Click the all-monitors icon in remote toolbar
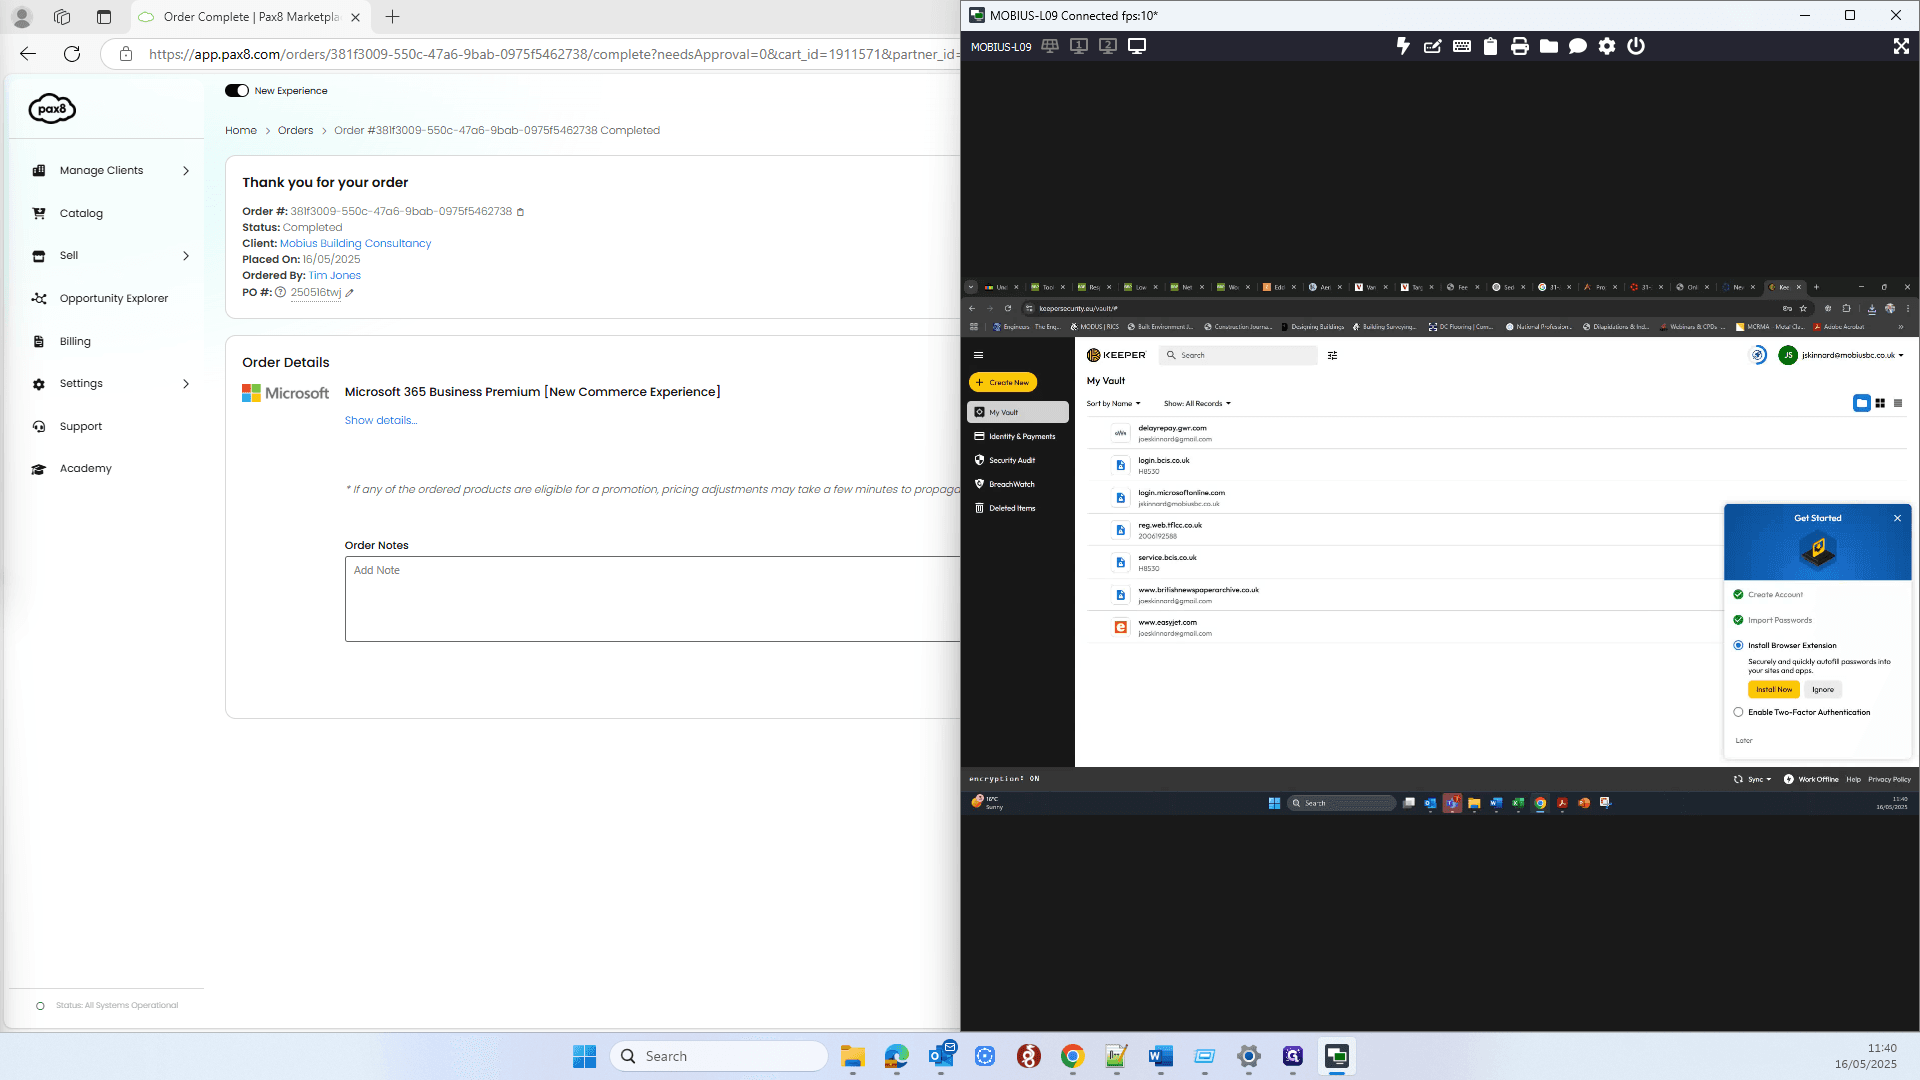Image resolution: width=1920 pixels, height=1080 pixels. (x=1050, y=46)
